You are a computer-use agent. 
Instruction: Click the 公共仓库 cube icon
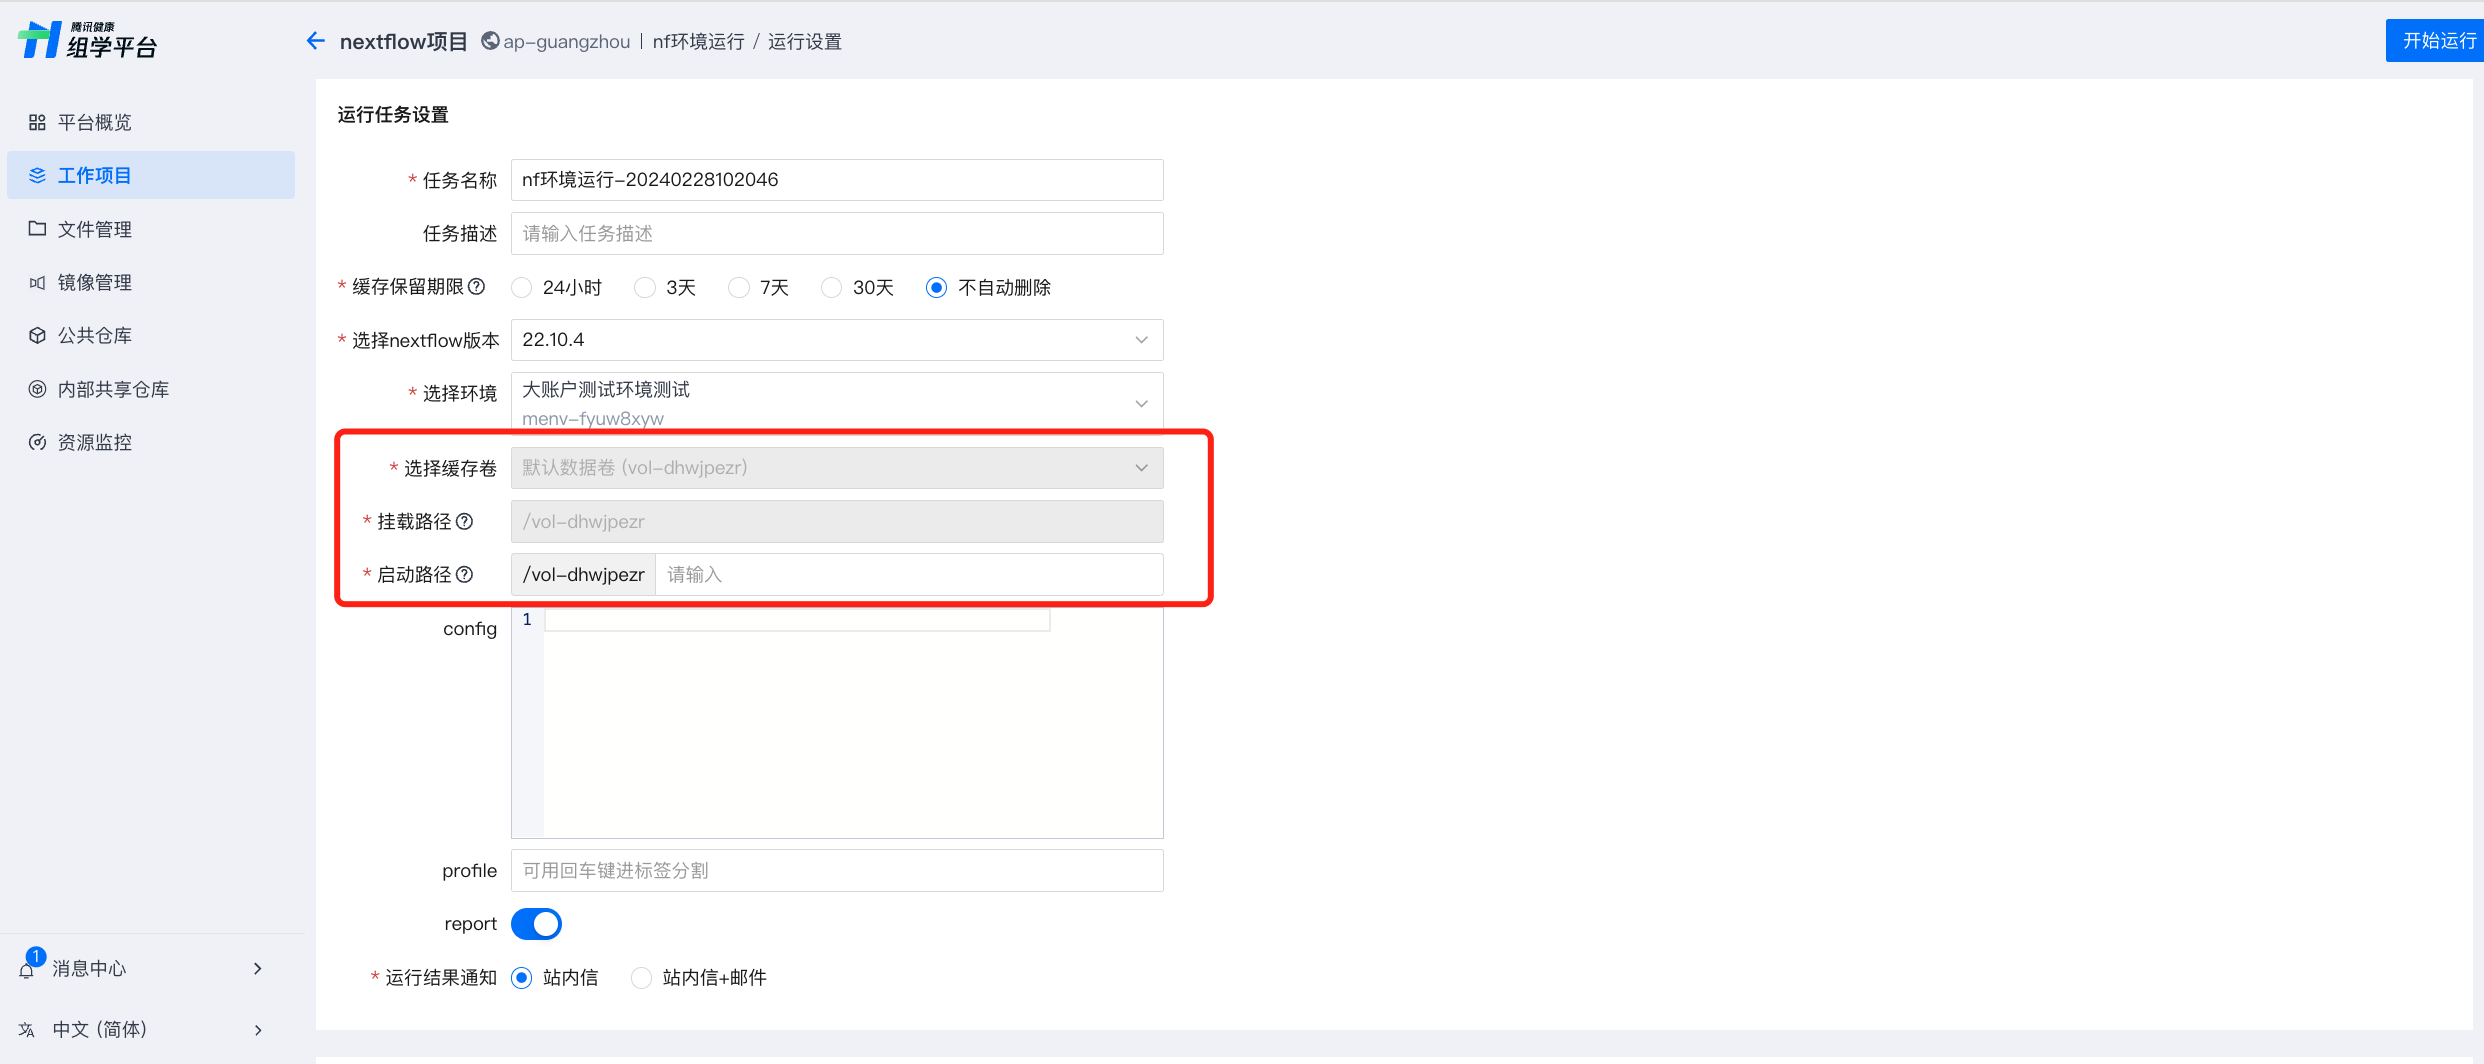[x=37, y=335]
